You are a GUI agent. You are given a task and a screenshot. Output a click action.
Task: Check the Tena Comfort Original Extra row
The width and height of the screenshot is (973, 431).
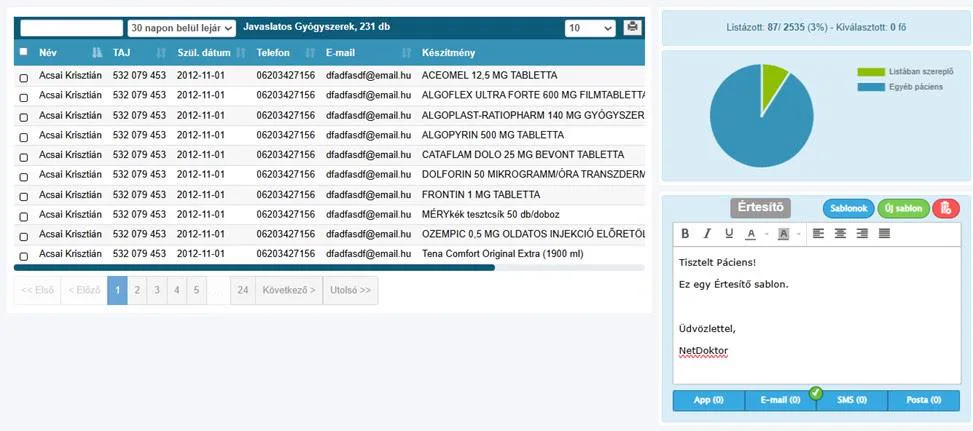tap(24, 256)
